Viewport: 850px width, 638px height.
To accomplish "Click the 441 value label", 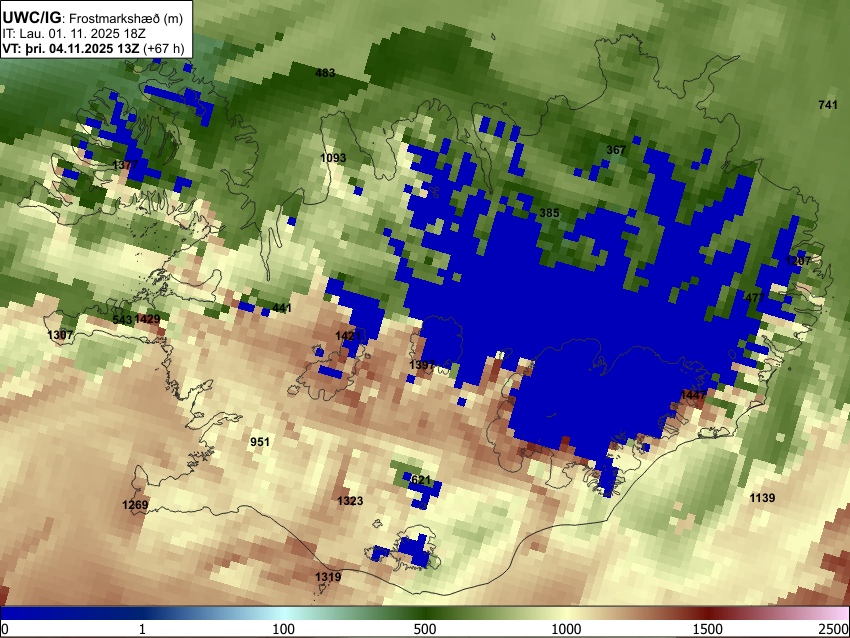I will click(x=282, y=308).
